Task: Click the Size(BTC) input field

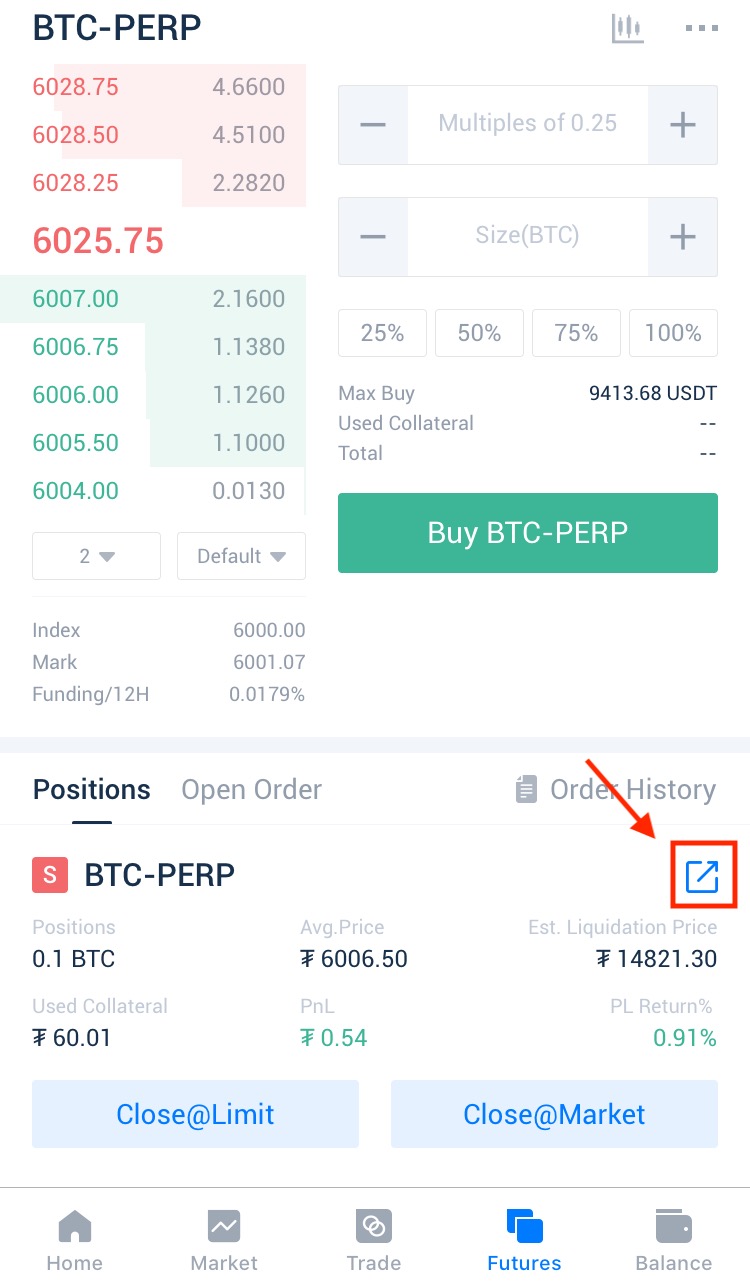Action: coord(527,237)
